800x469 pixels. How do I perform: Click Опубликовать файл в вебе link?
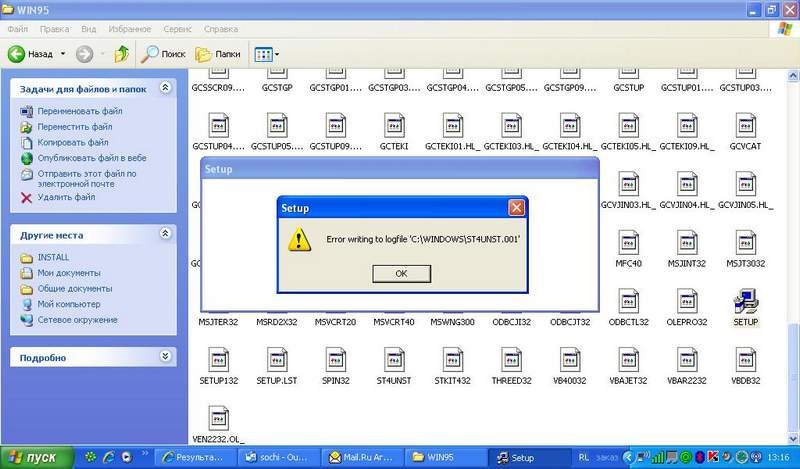(x=92, y=158)
